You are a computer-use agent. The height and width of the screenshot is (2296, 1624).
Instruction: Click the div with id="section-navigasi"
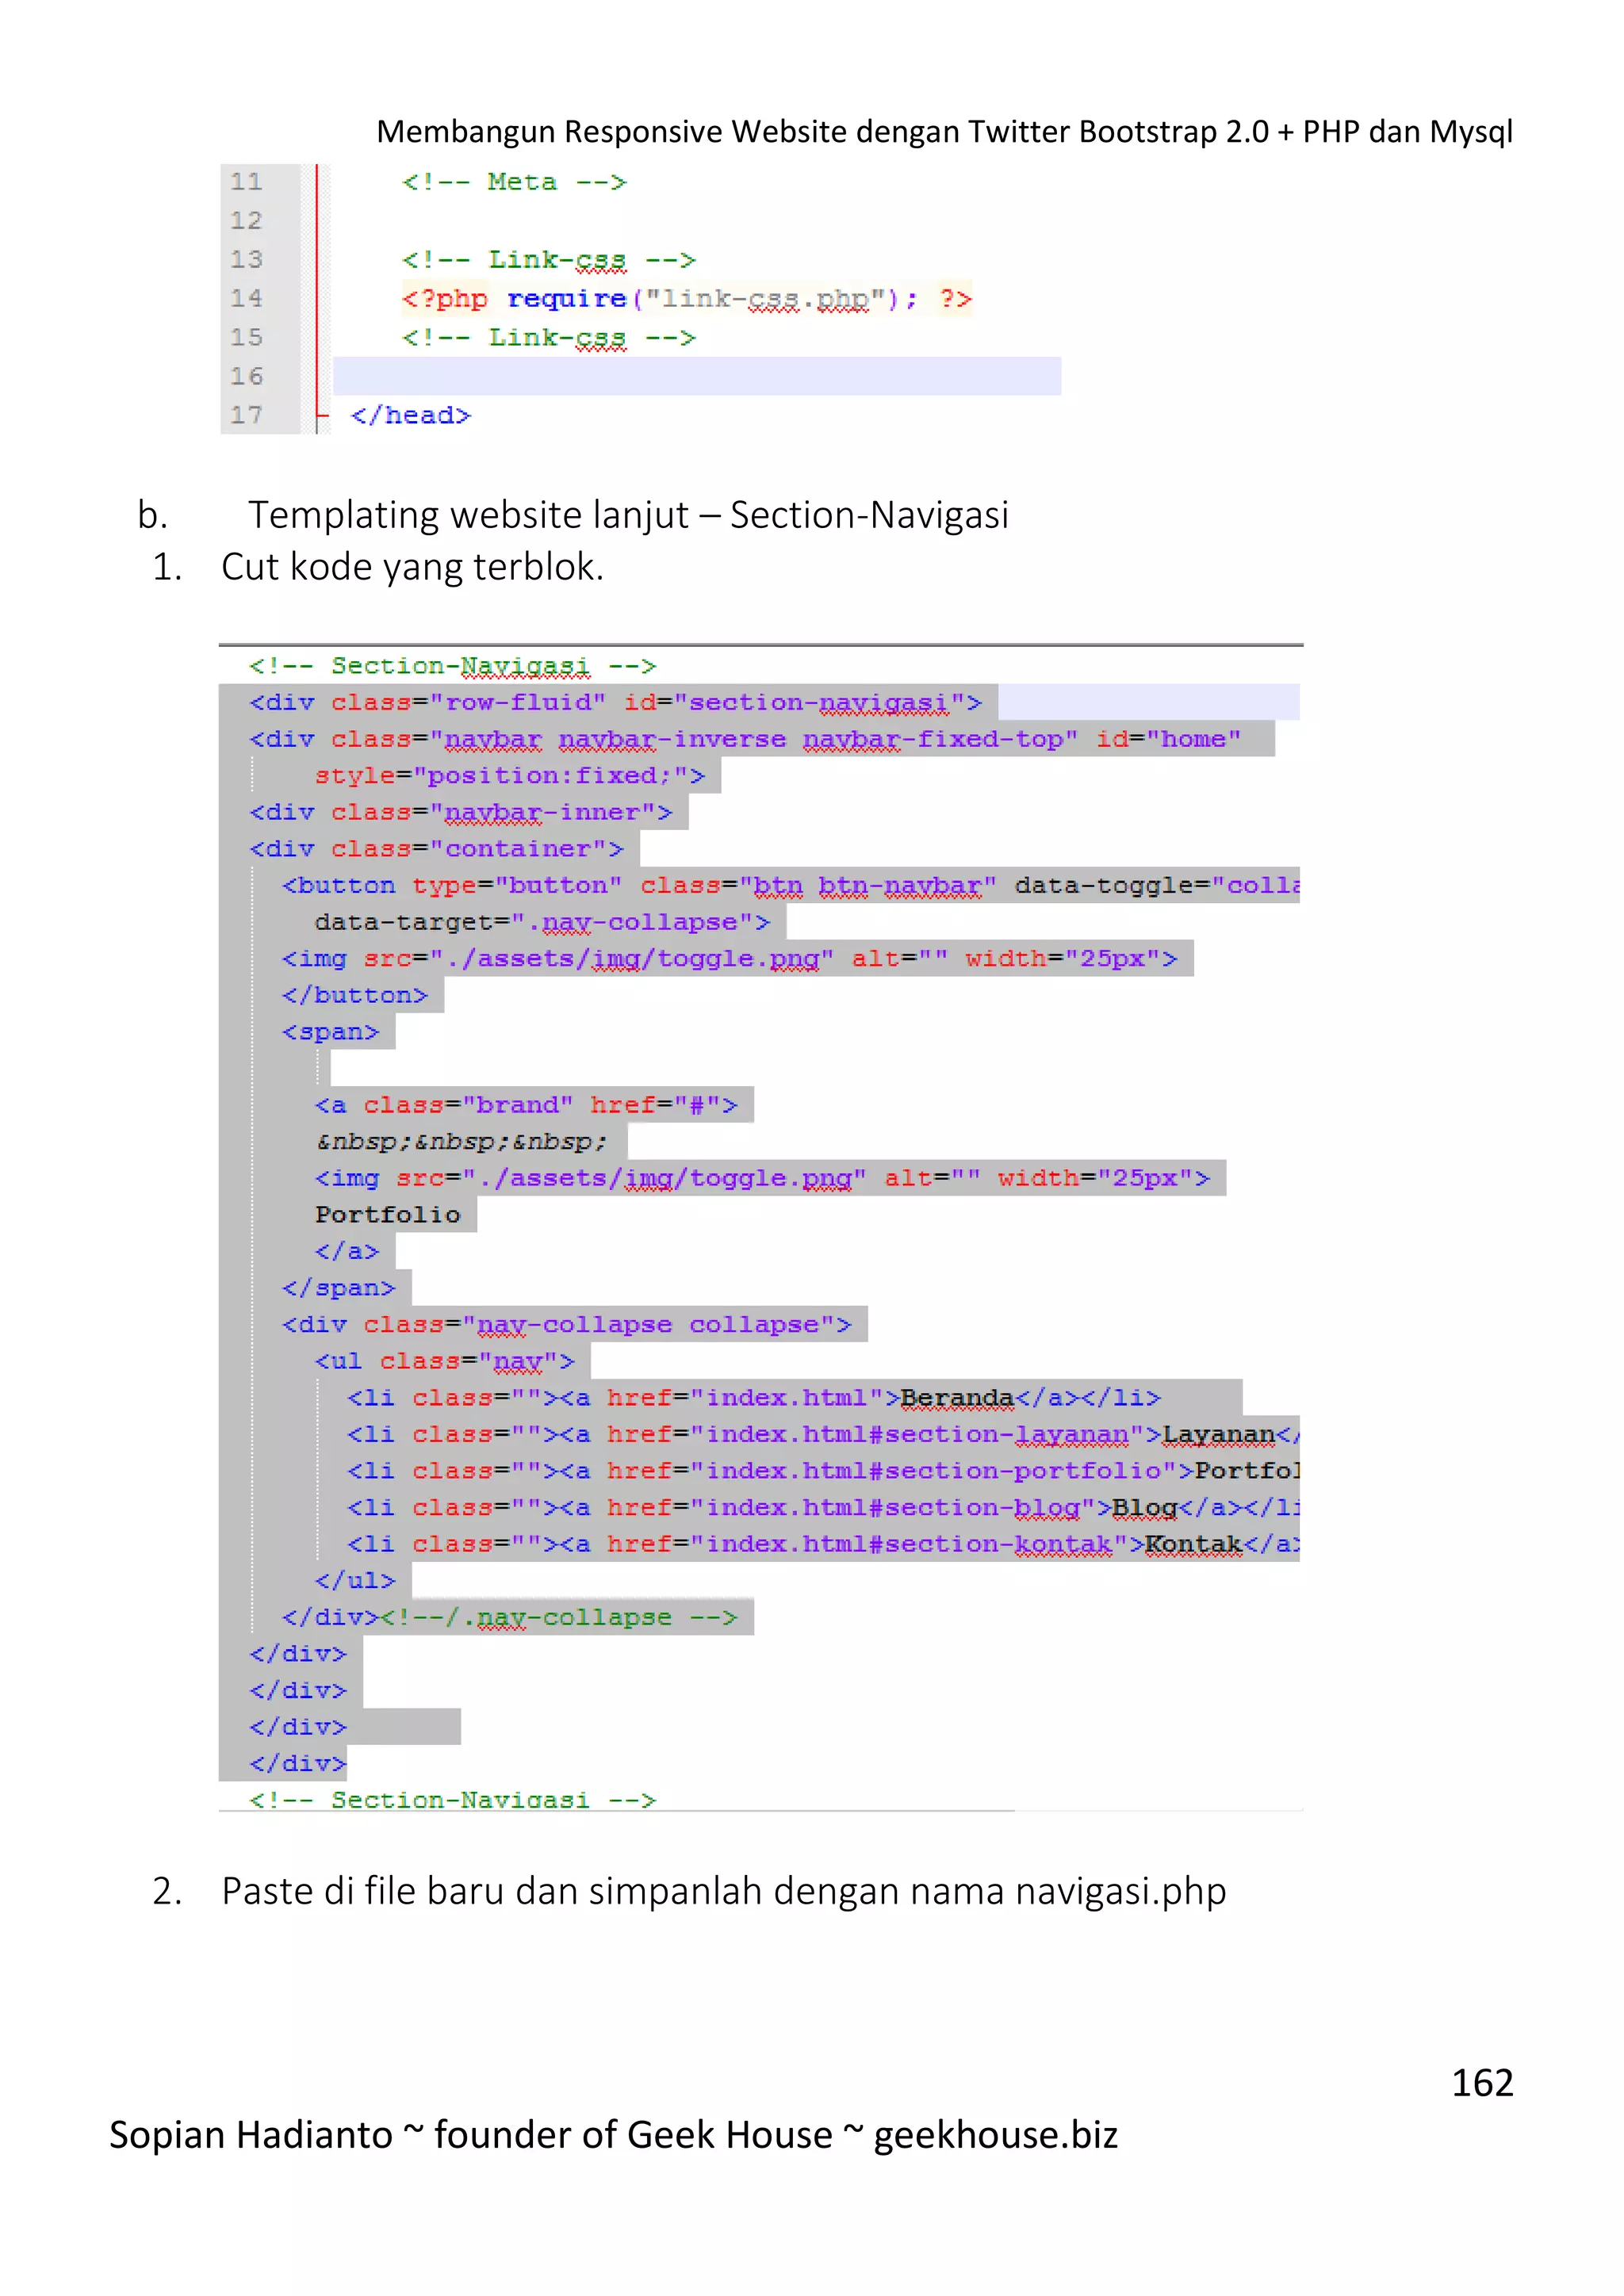[615, 702]
